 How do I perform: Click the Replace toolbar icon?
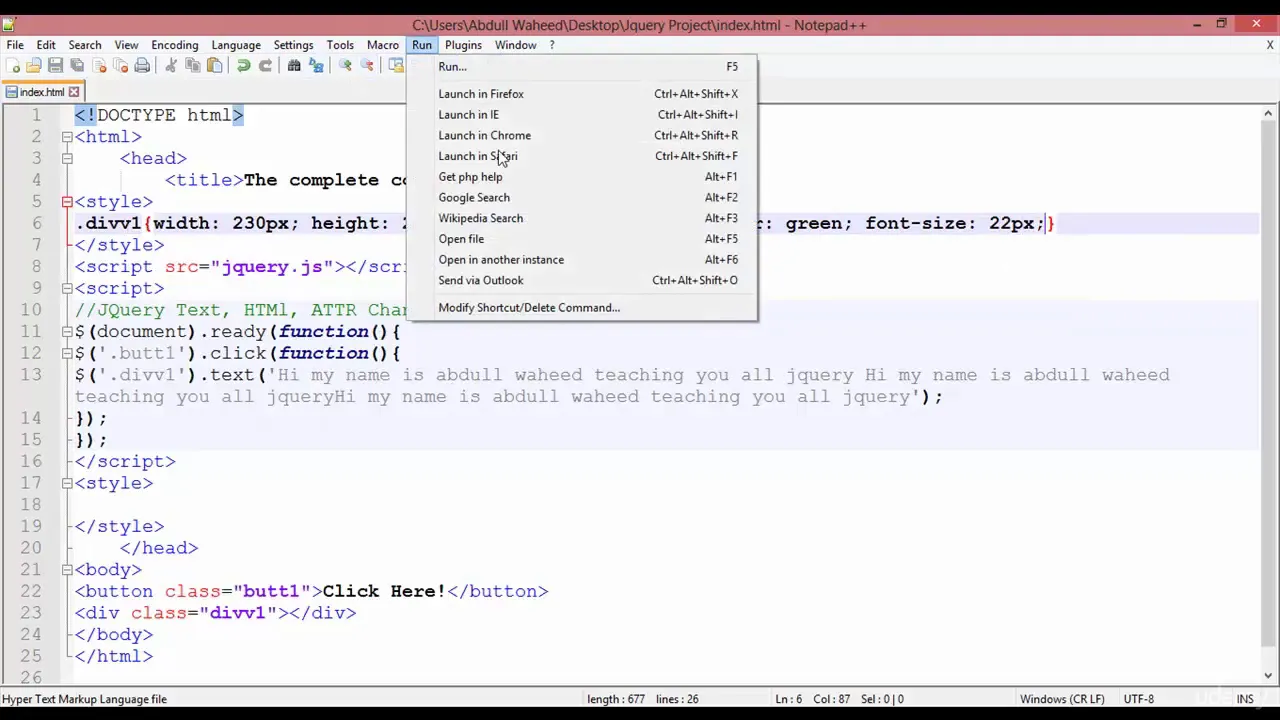tap(316, 66)
